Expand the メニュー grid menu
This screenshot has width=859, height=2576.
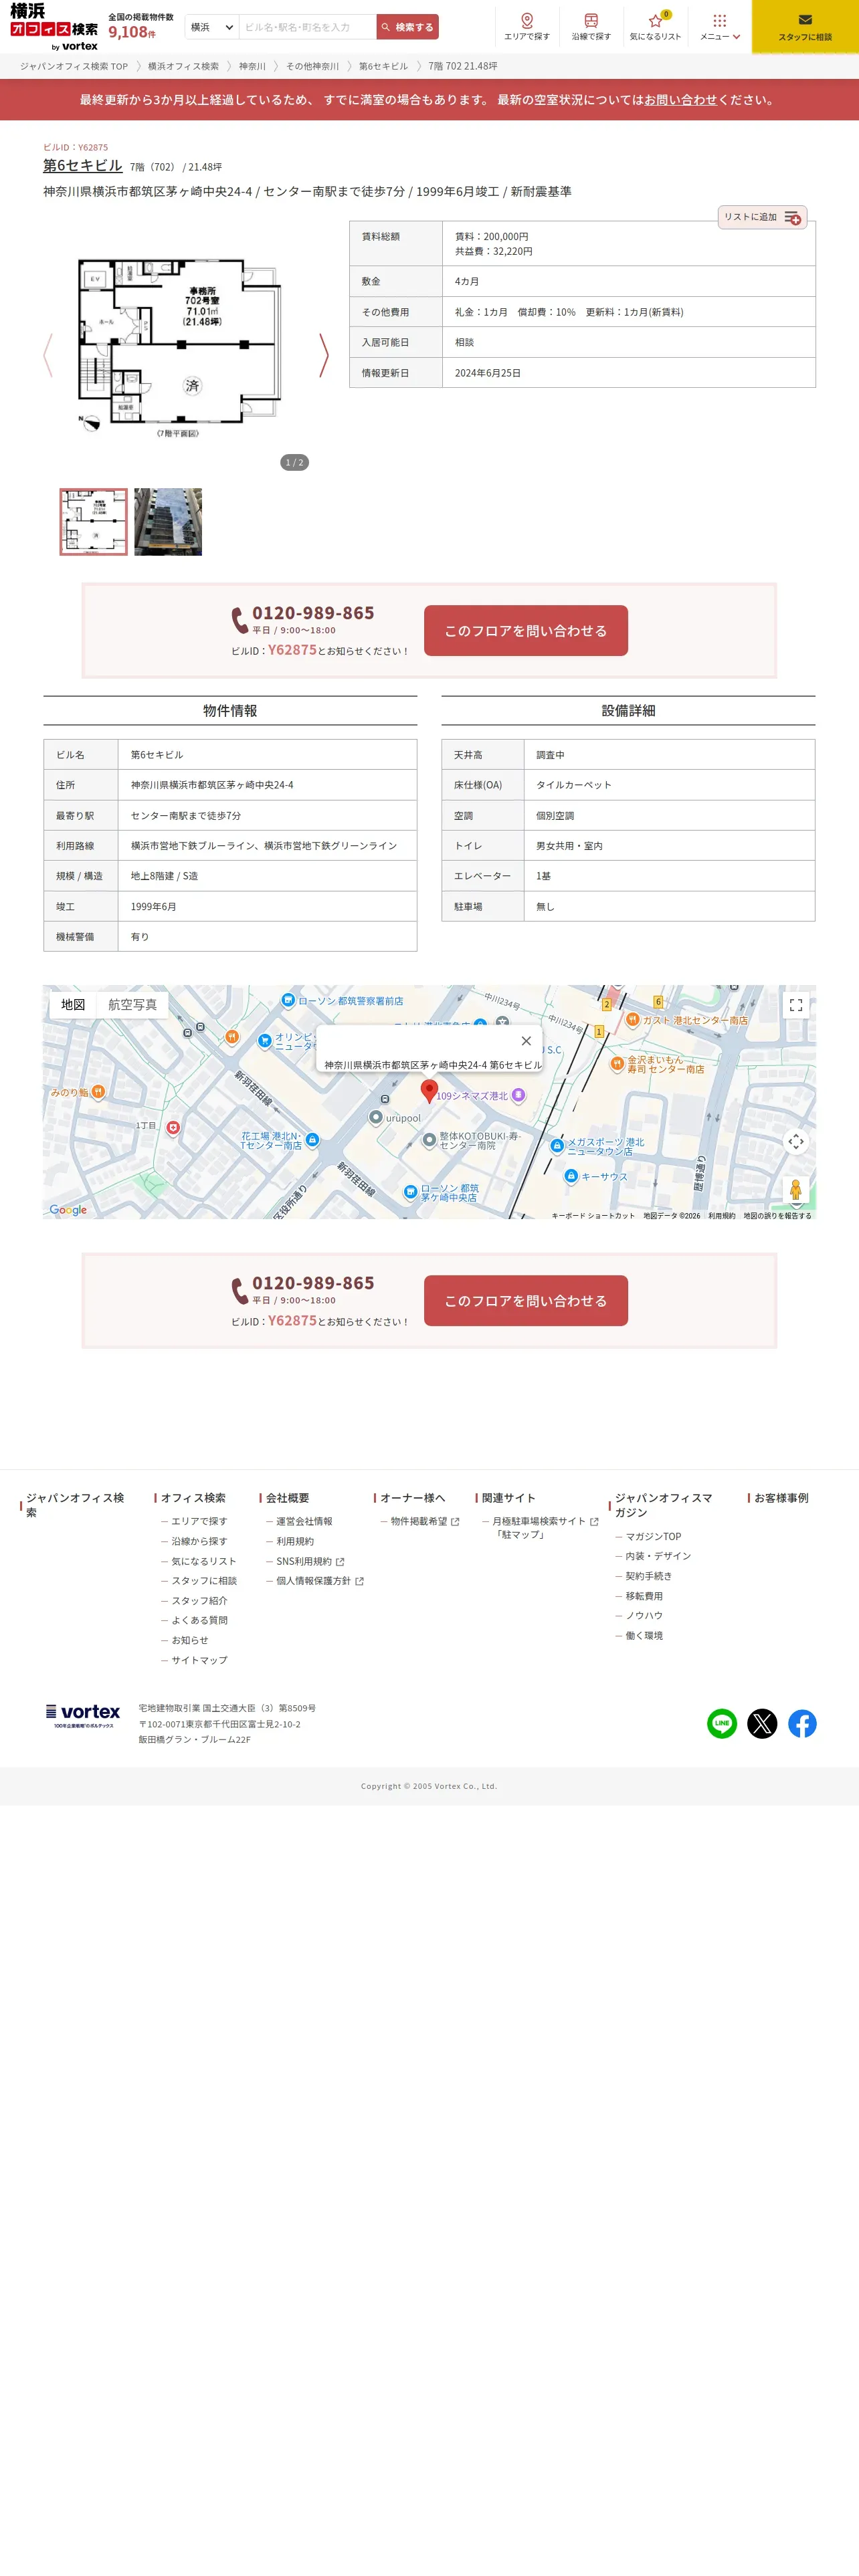720,27
